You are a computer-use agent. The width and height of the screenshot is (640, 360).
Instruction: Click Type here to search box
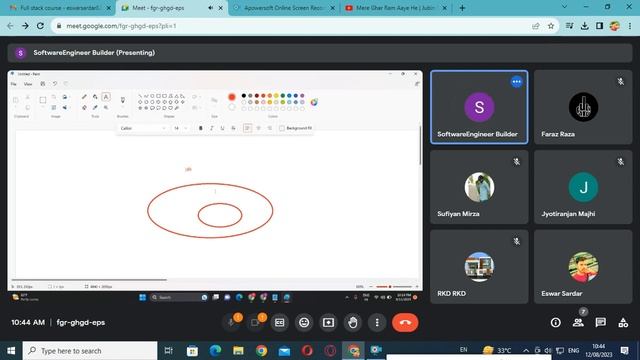click(x=90, y=351)
